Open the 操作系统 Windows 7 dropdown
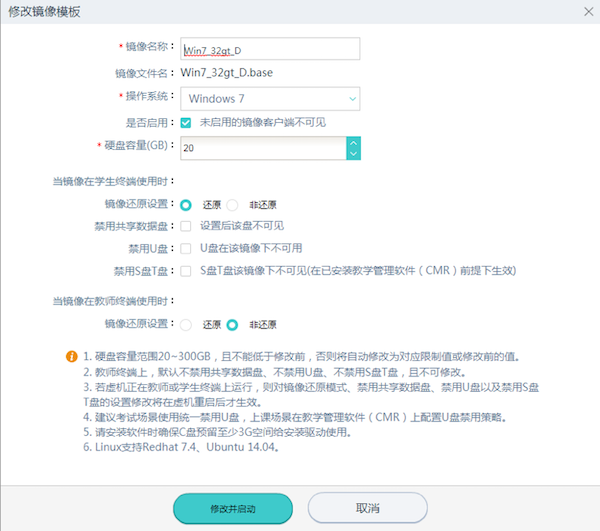Image resolution: width=600 pixels, height=531 pixels. coord(270,99)
